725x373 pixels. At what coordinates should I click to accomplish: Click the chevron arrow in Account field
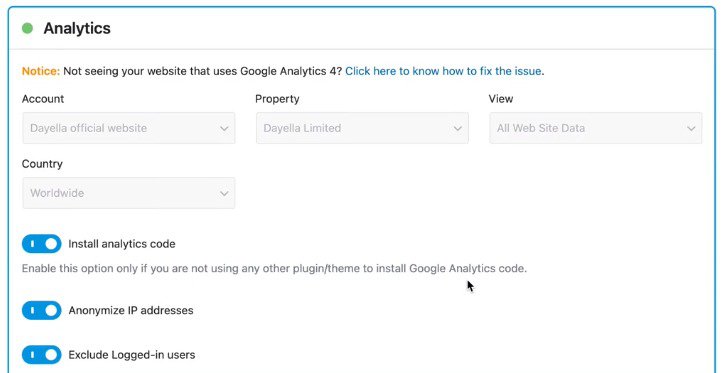coord(224,128)
